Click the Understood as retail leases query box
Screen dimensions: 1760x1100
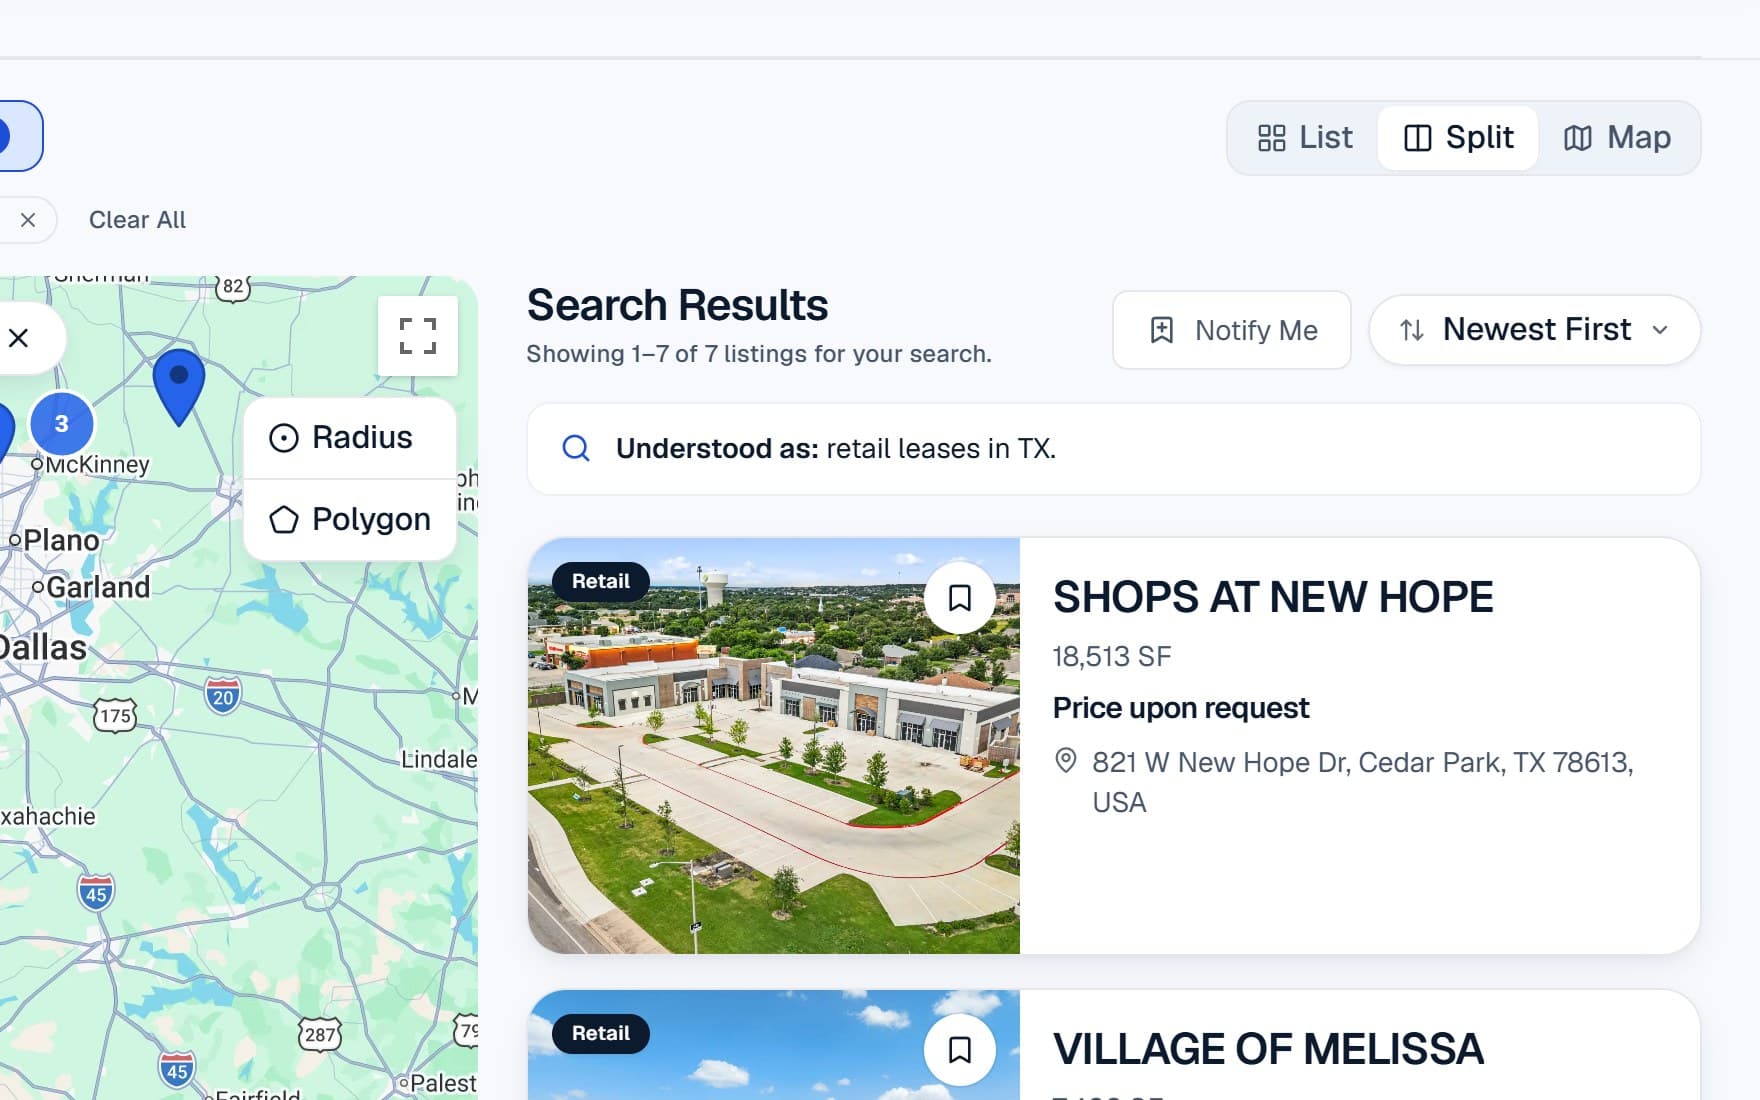coord(1113,449)
